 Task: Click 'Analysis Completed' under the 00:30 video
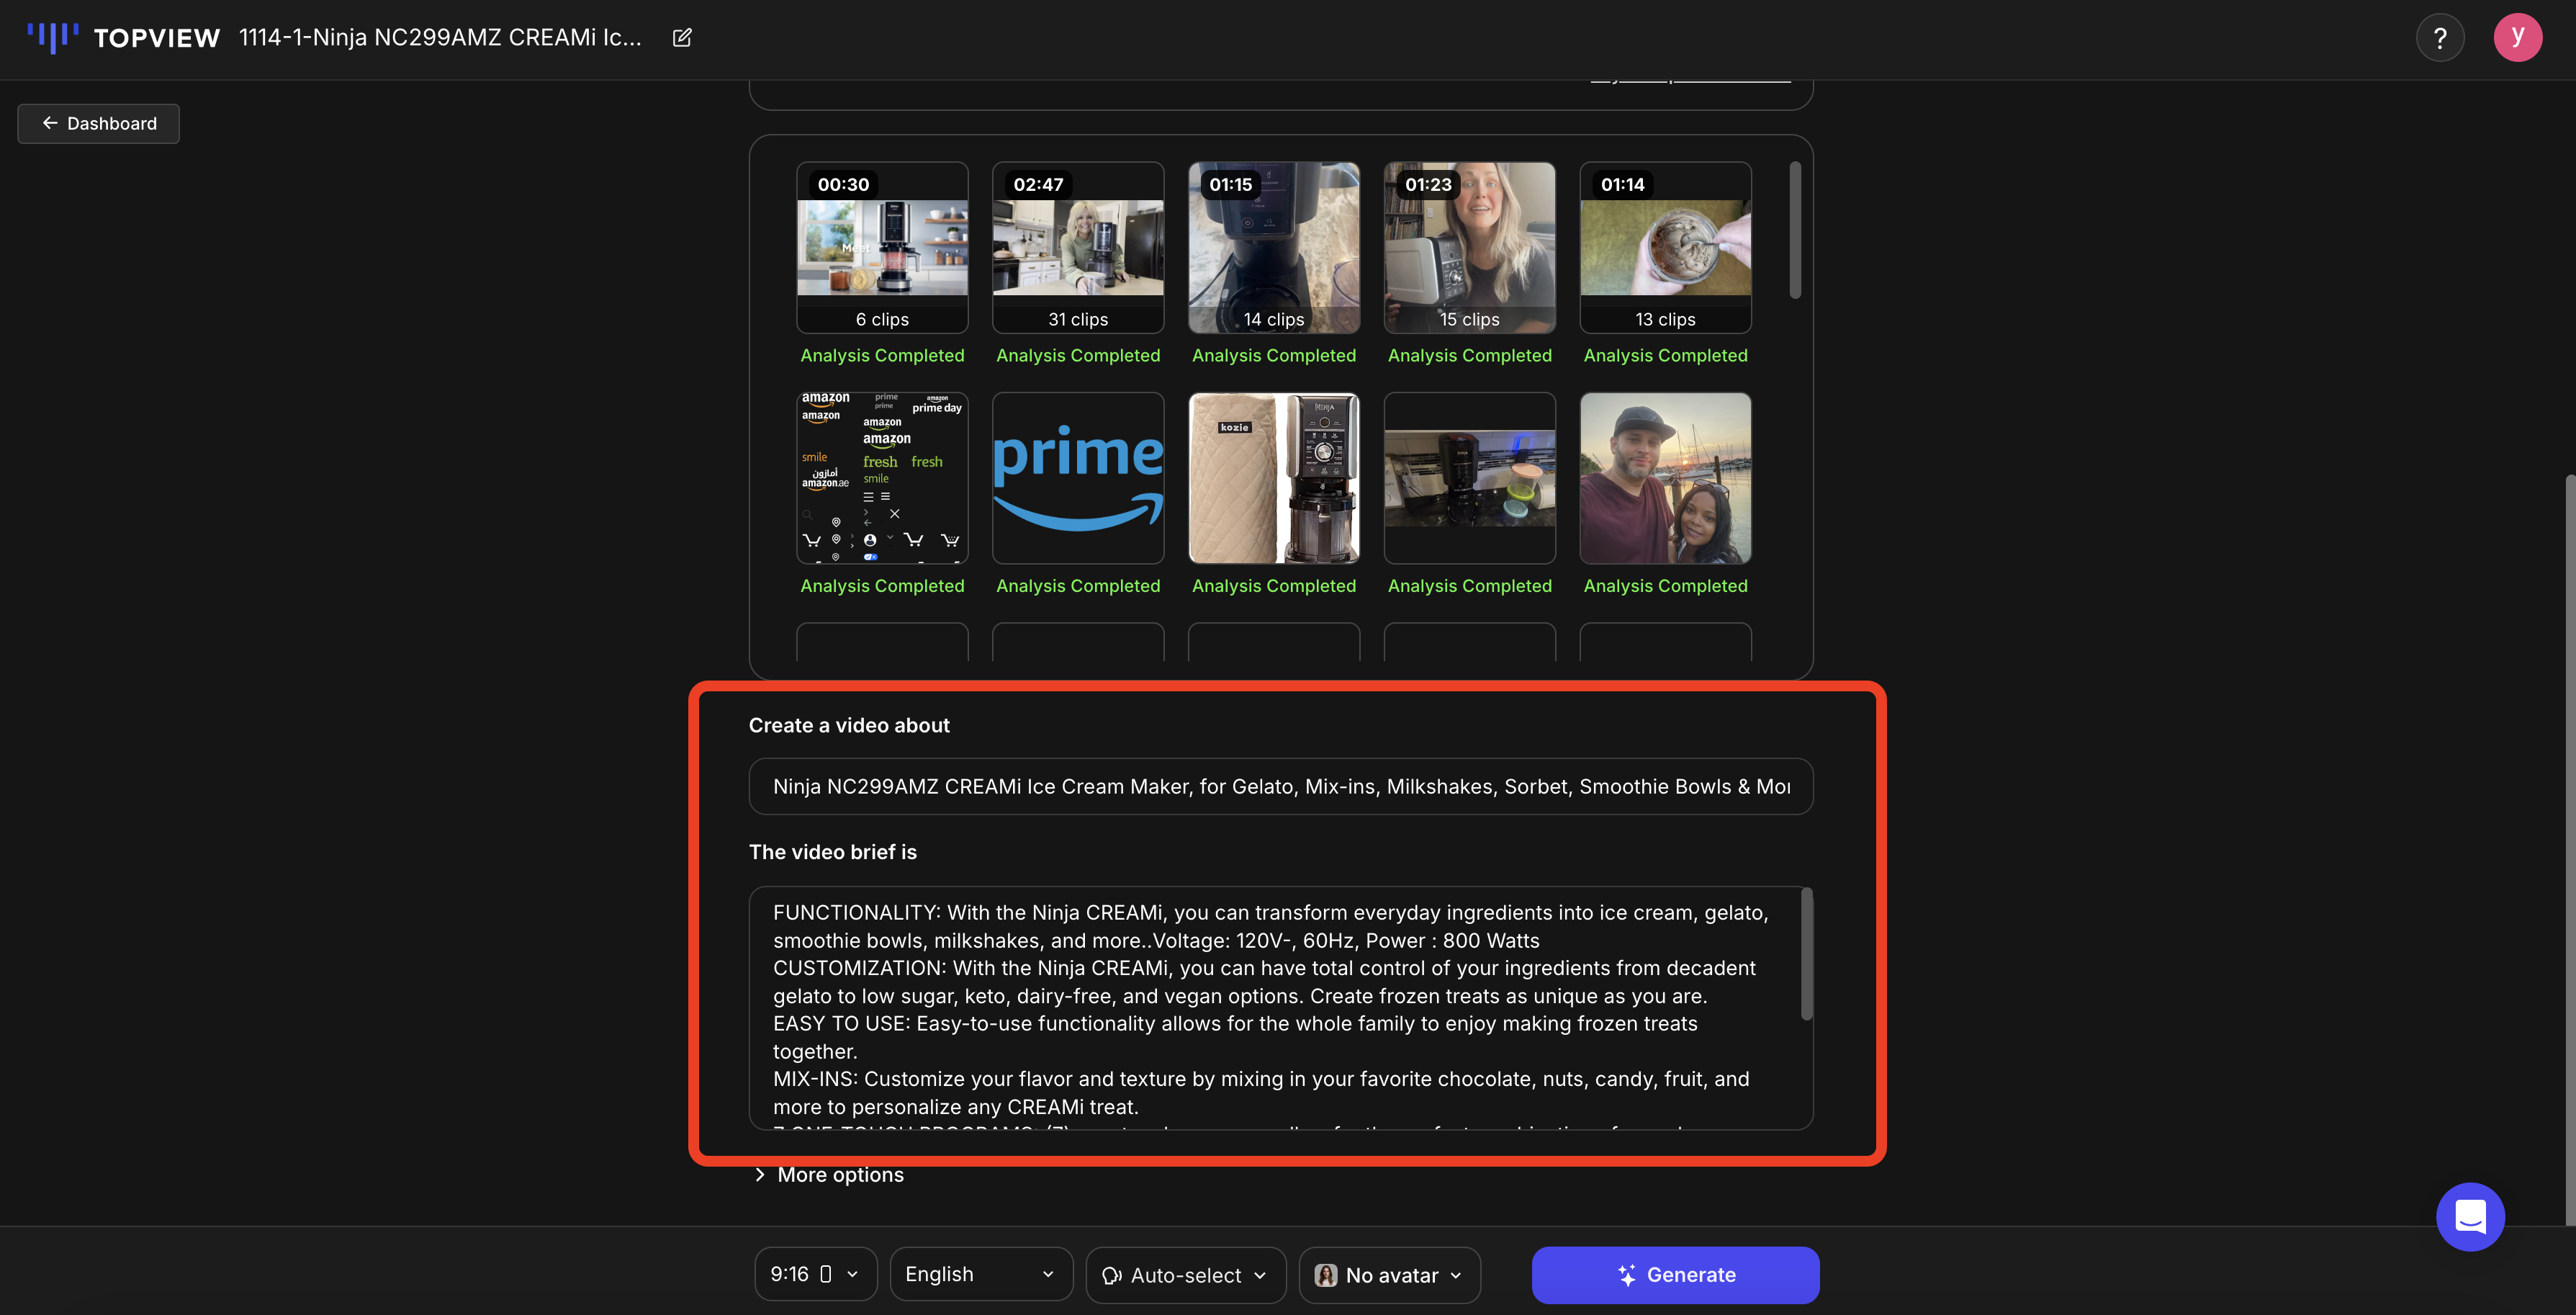coord(882,355)
